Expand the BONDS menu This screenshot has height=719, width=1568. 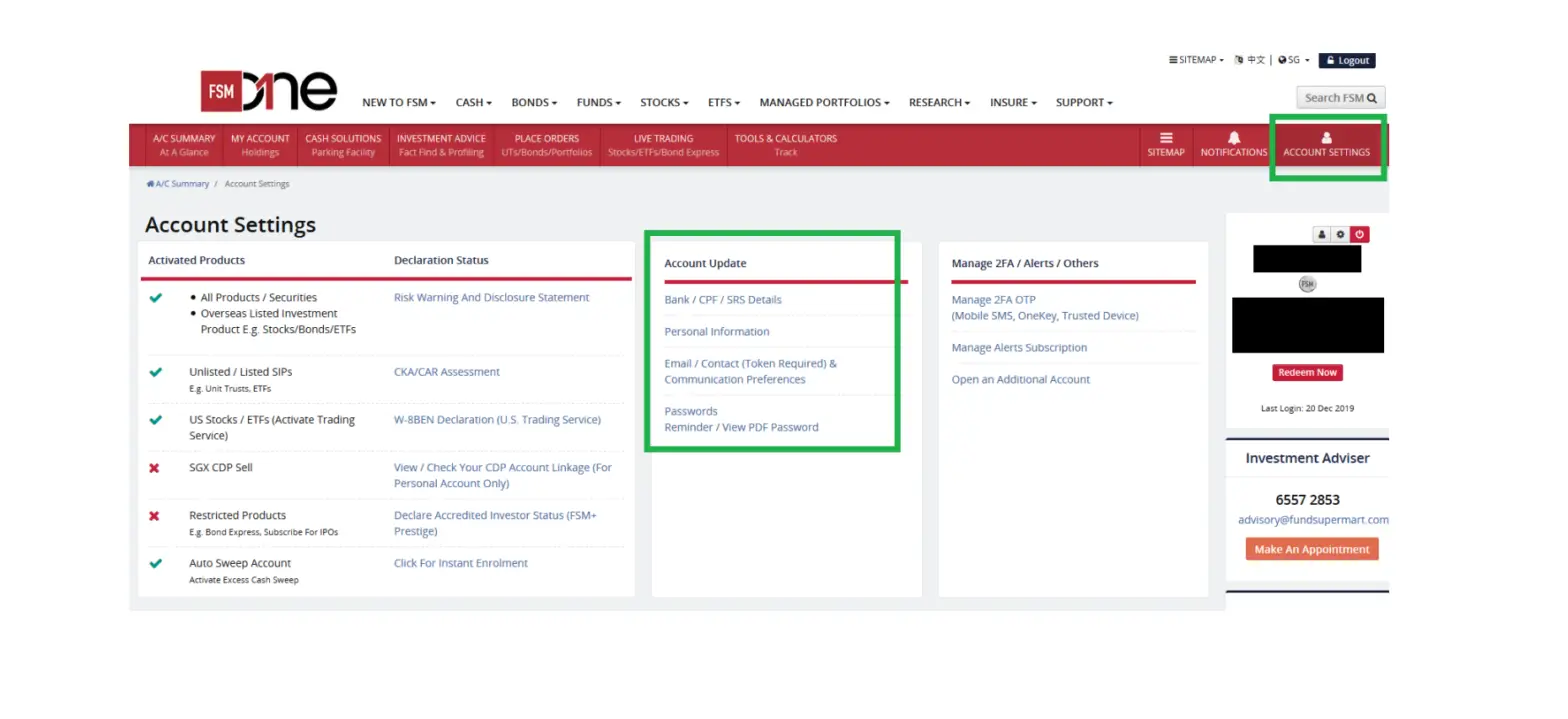point(534,102)
